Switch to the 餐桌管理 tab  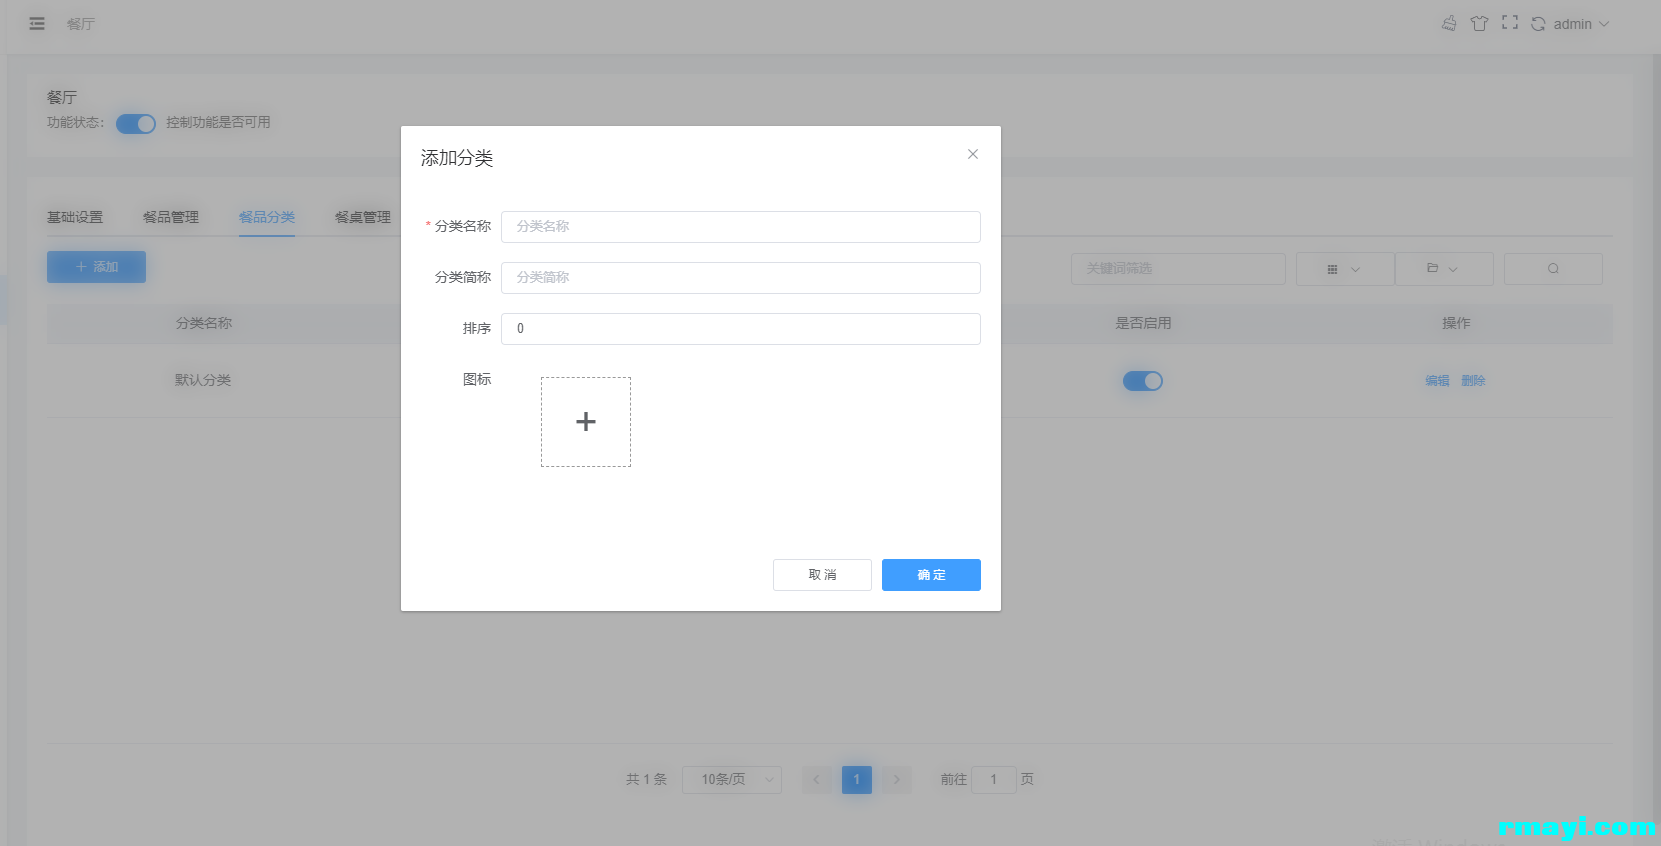362,217
